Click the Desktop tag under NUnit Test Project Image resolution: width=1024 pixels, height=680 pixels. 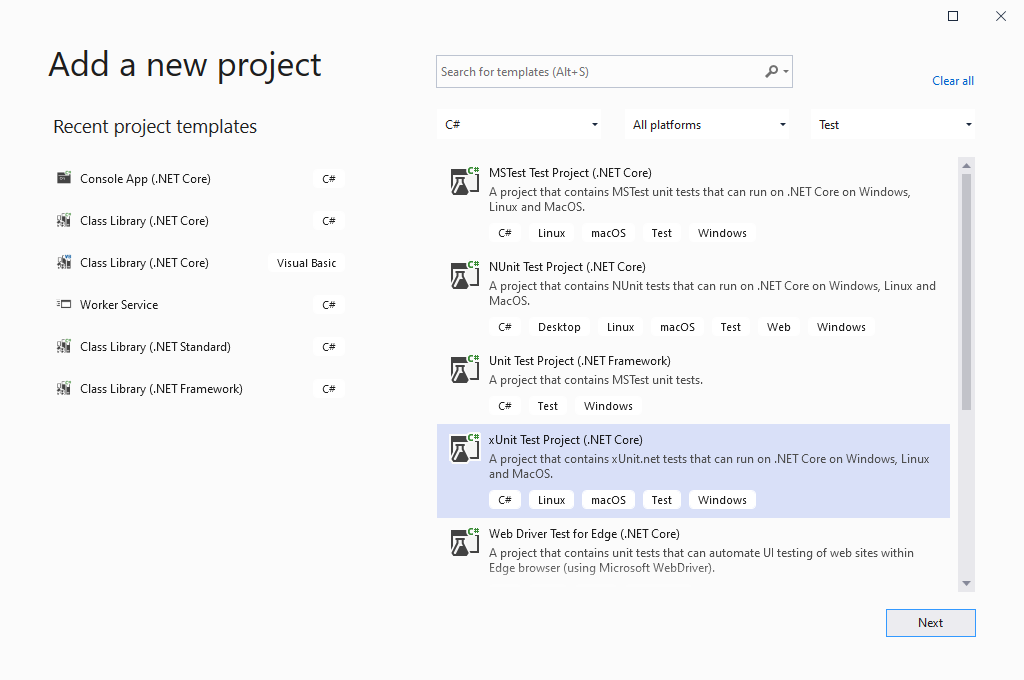coord(559,327)
